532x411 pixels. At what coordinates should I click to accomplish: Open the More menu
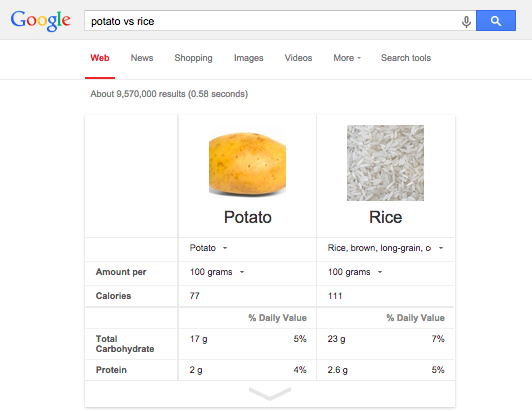click(x=347, y=58)
